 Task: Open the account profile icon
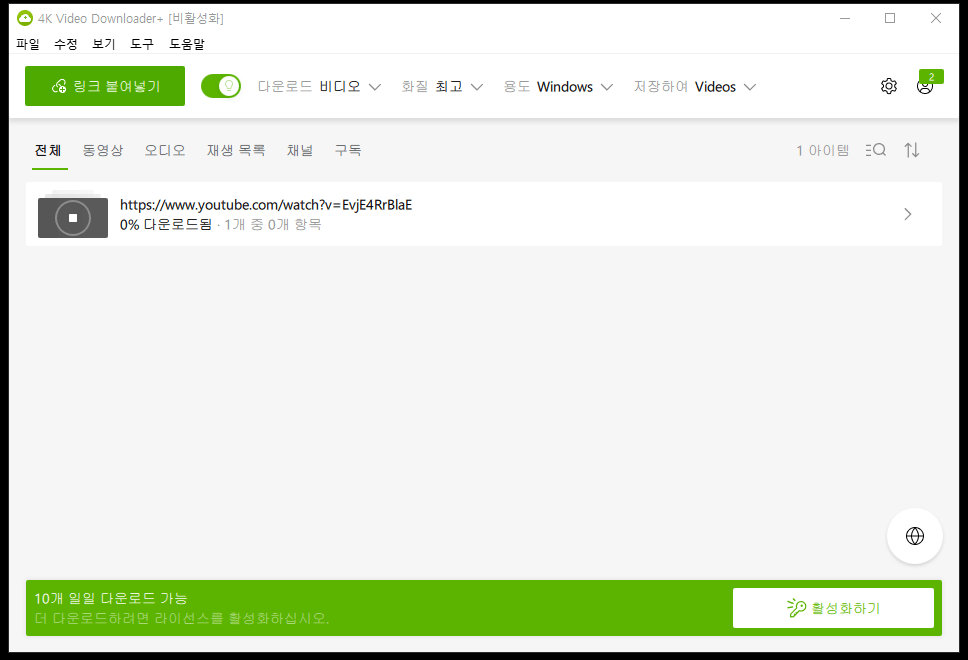(x=924, y=86)
